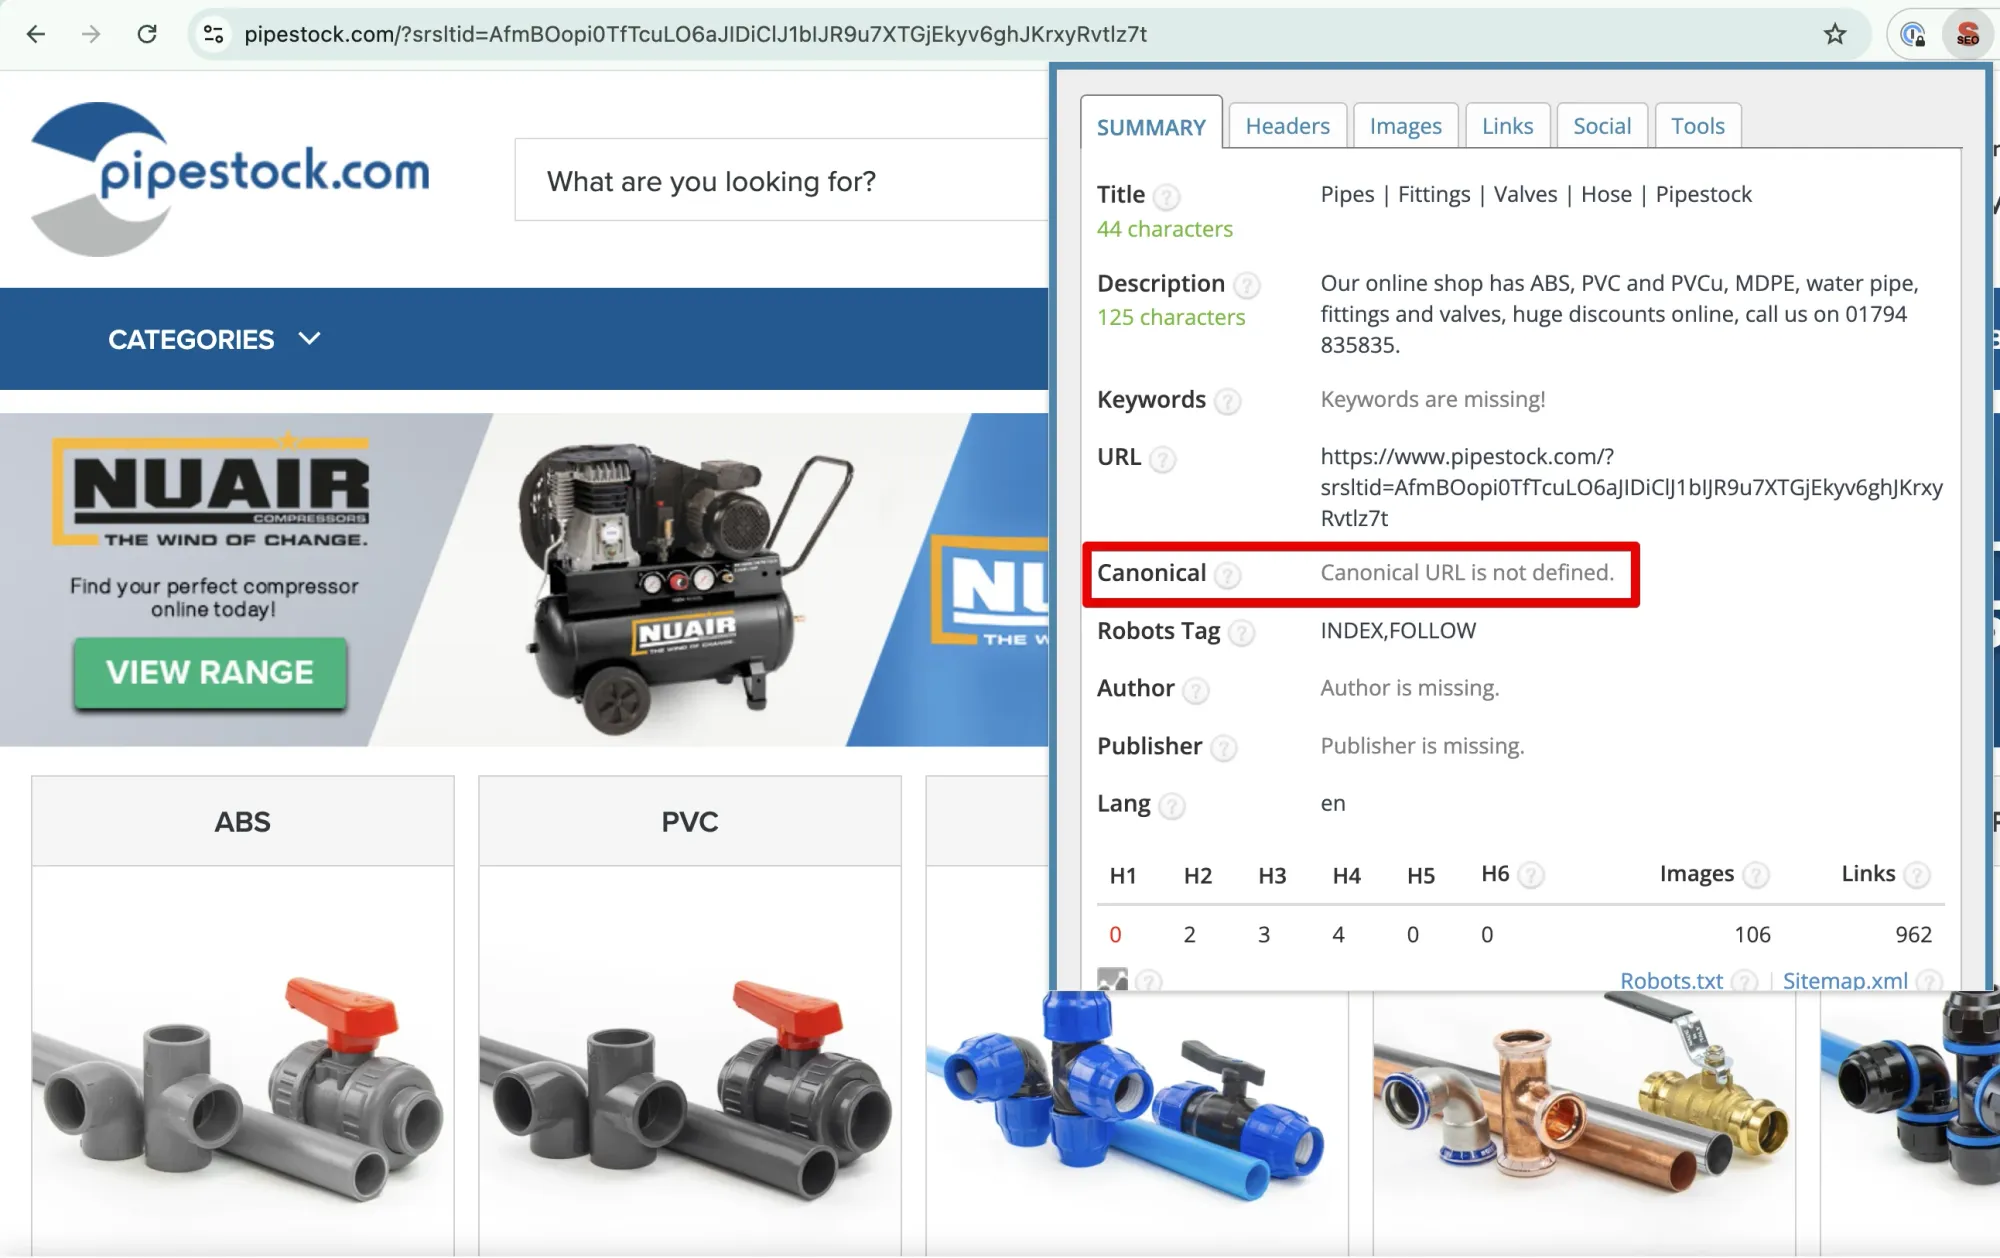Image resolution: width=2000 pixels, height=1258 pixels.
Task: Click the Images count '106'
Action: pyautogui.click(x=1752, y=934)
